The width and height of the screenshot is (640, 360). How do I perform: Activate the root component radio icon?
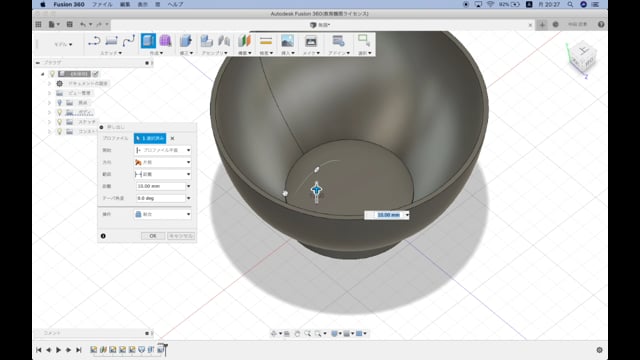96,74
